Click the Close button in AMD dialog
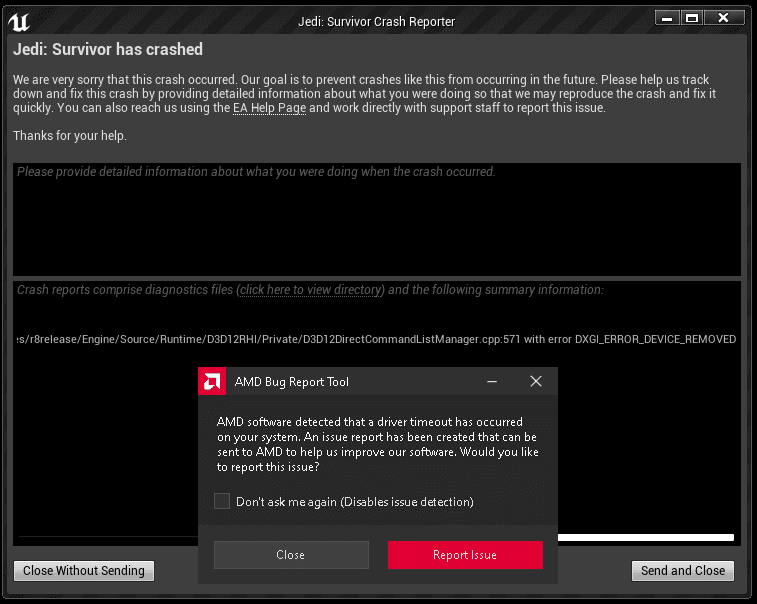The height and width of the screenshot is (604, 757). click(x=291, y=555)
